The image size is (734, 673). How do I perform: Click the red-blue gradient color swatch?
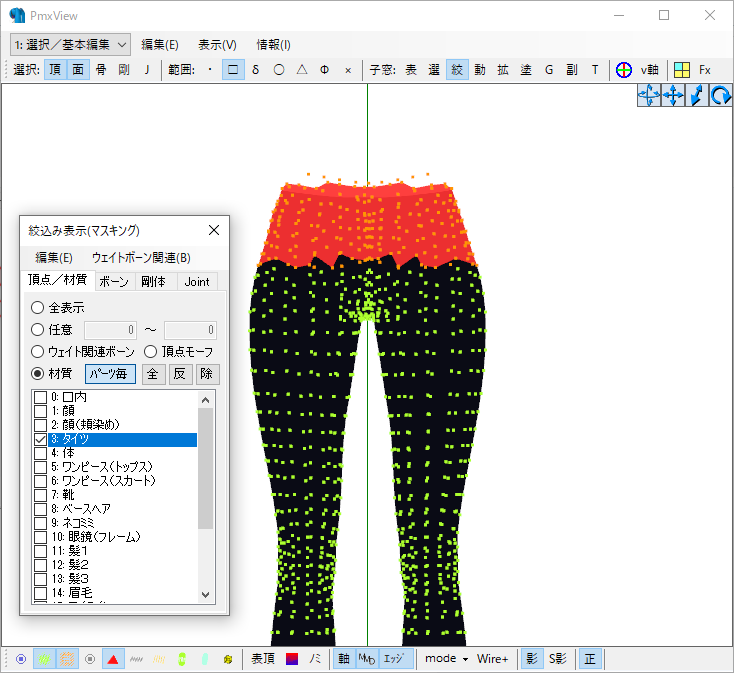point(292,659)
